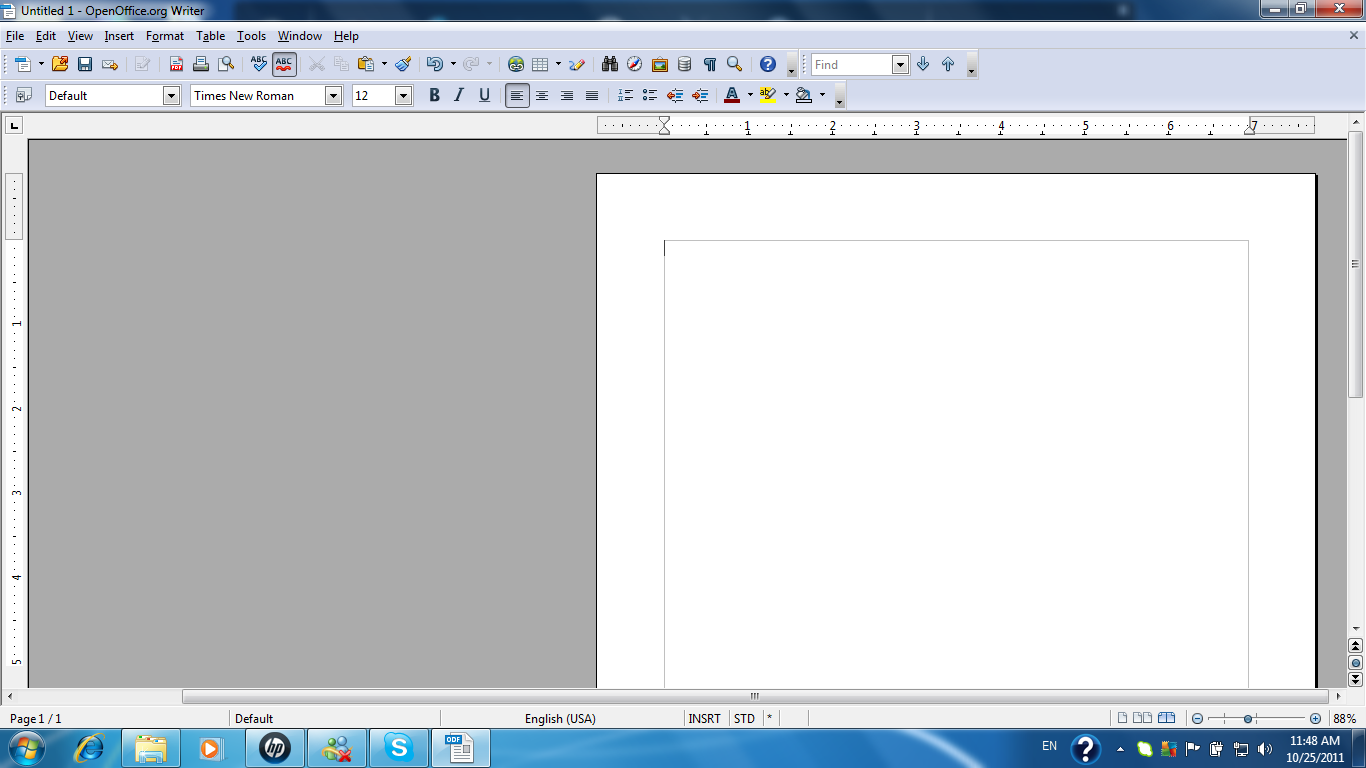Center the paragraph text
Screen dimensions: 1366x768
542,95
